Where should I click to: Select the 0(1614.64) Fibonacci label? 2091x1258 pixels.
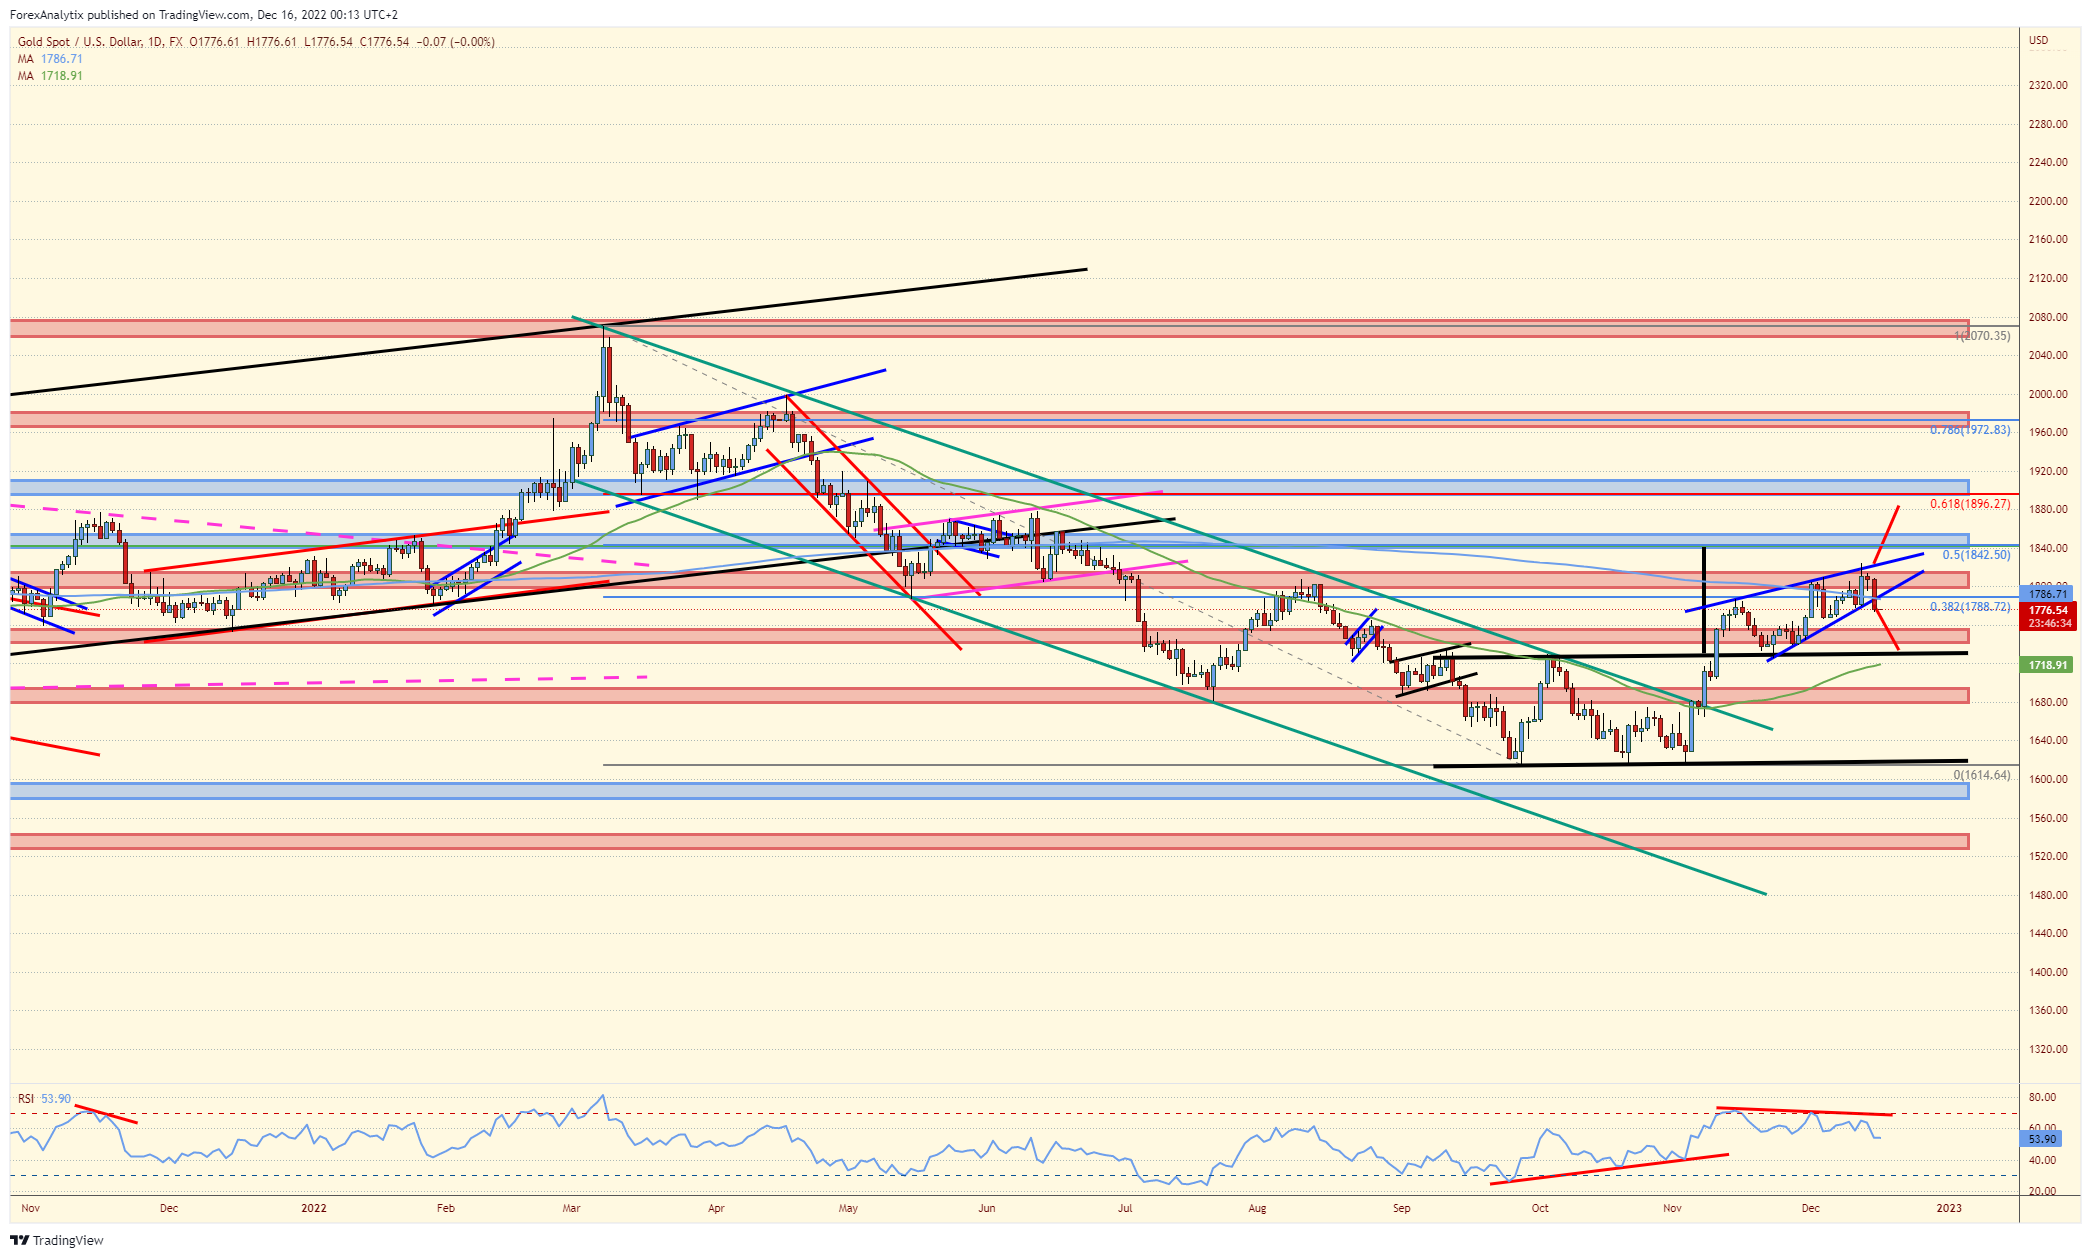1982,775
